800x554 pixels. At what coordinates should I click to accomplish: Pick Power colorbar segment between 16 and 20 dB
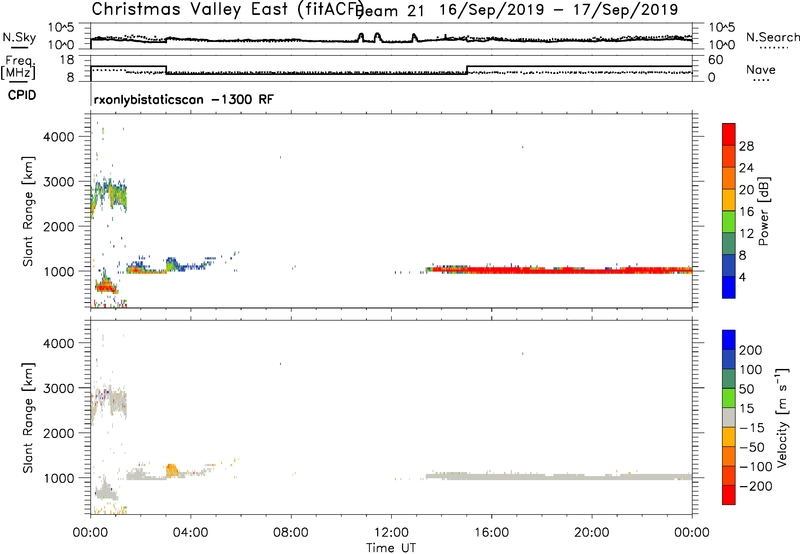[729, 200]
